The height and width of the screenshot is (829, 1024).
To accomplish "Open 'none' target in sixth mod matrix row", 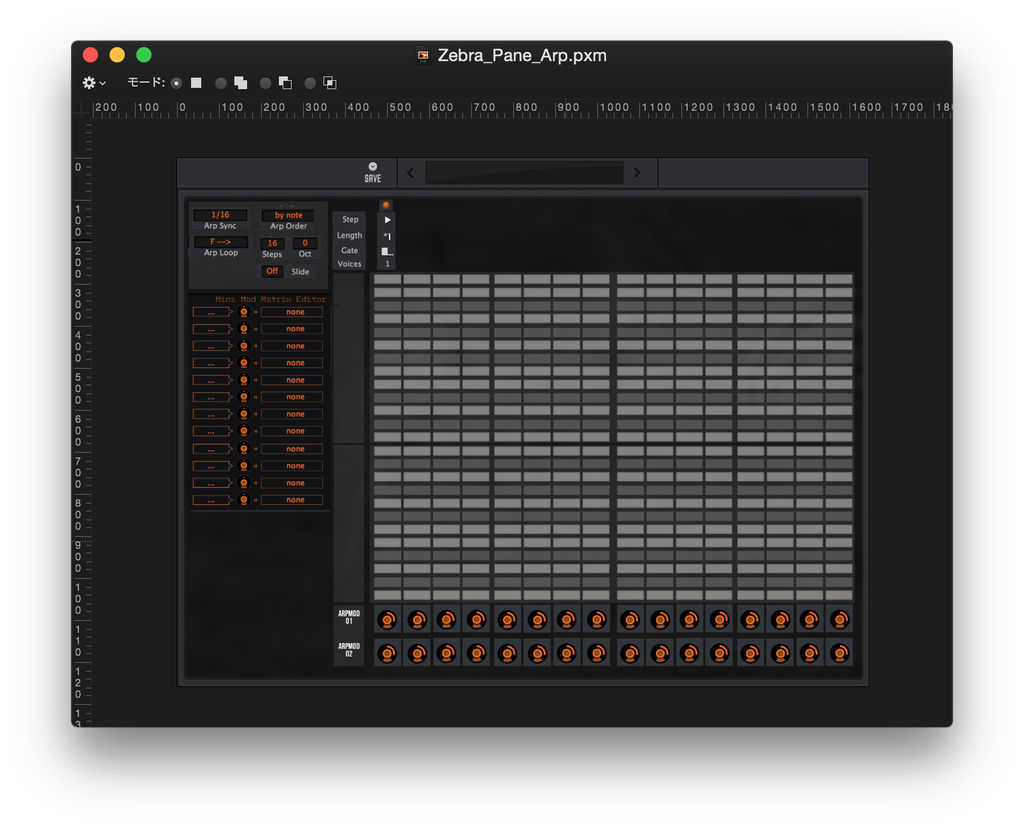I will pos(292,397).
